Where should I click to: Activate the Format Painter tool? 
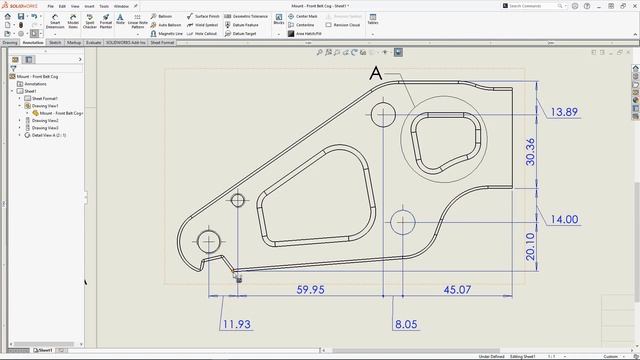point(106,21)
